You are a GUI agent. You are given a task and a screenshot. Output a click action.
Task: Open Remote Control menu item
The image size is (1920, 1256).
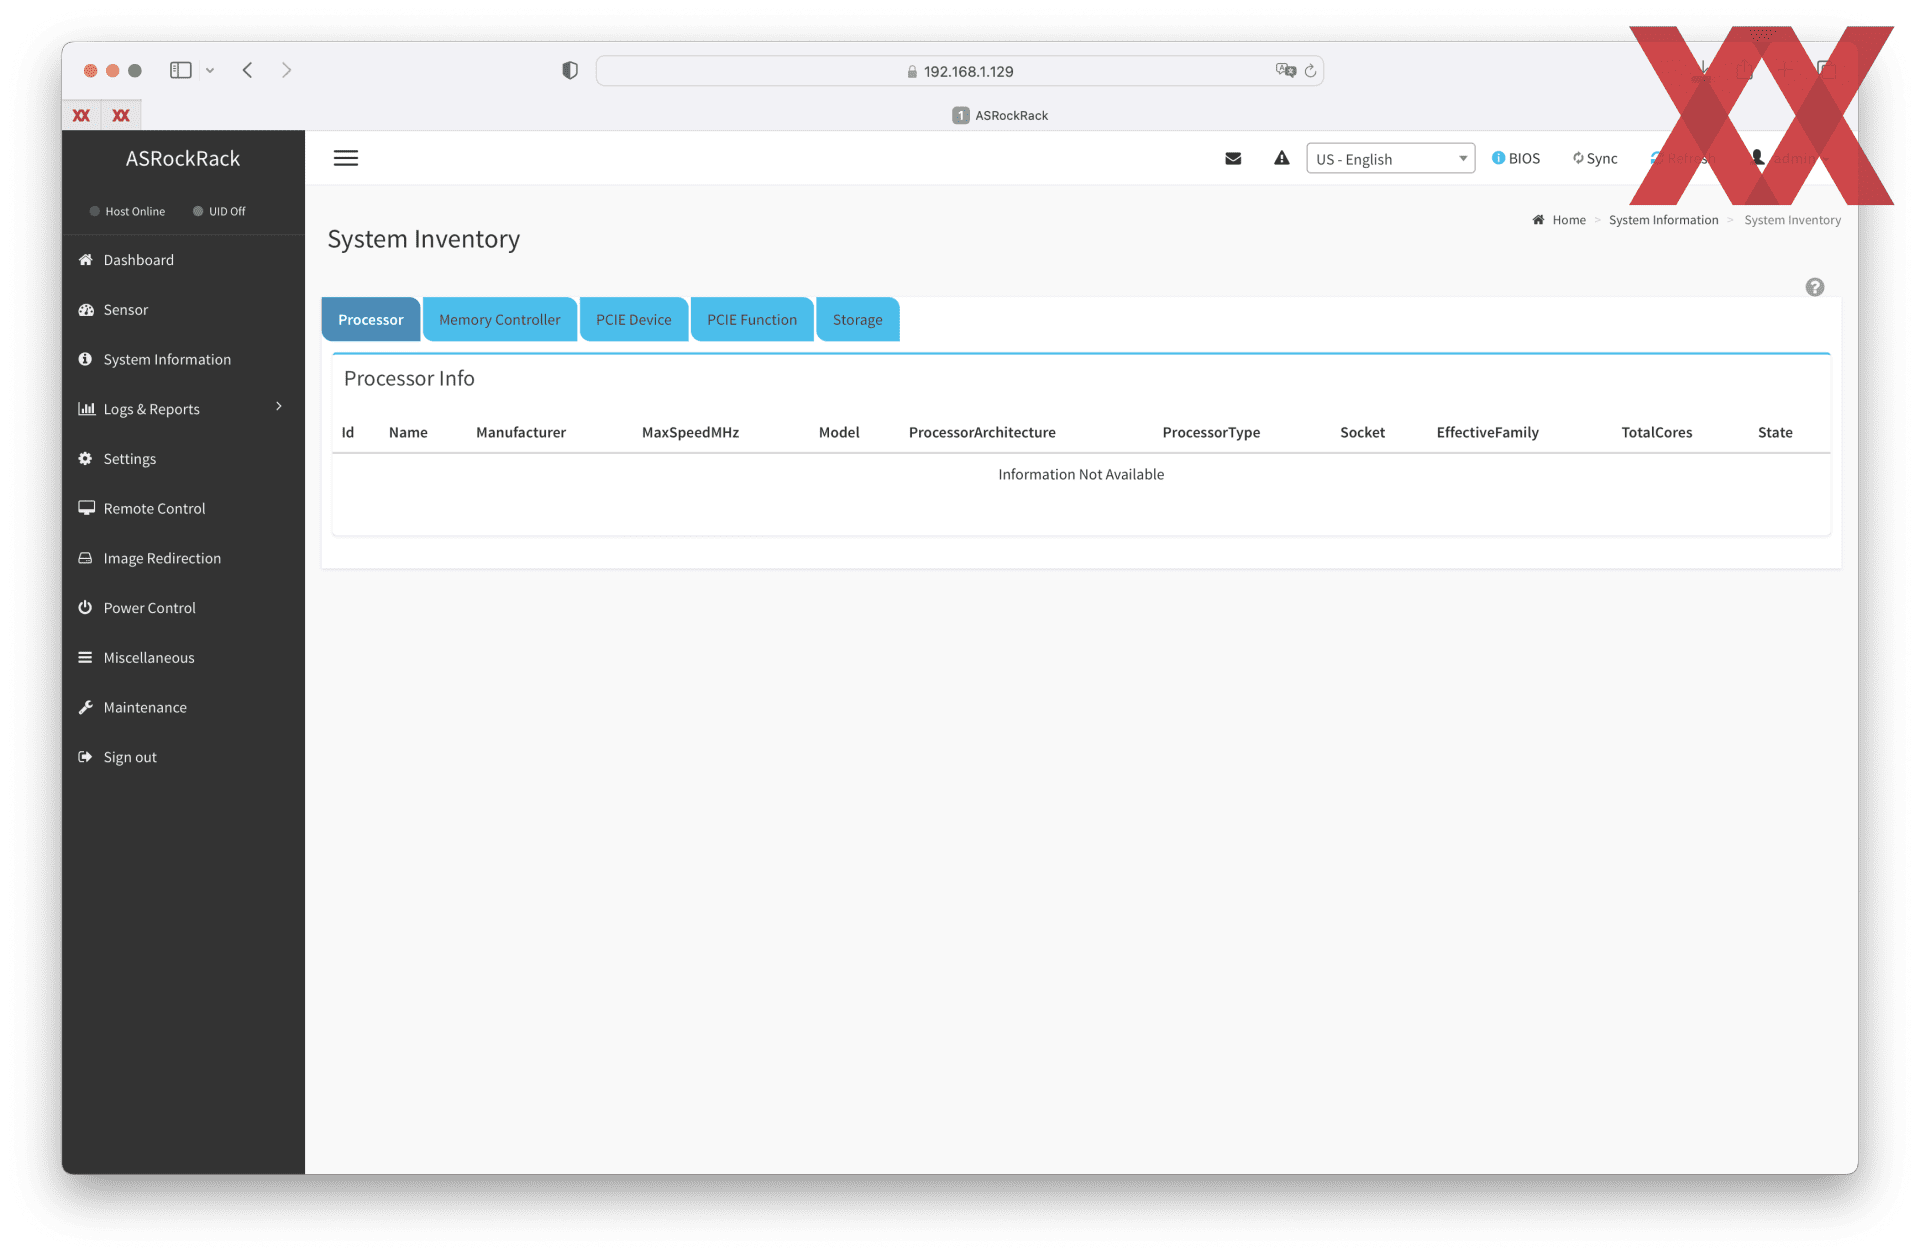[154, 508]
